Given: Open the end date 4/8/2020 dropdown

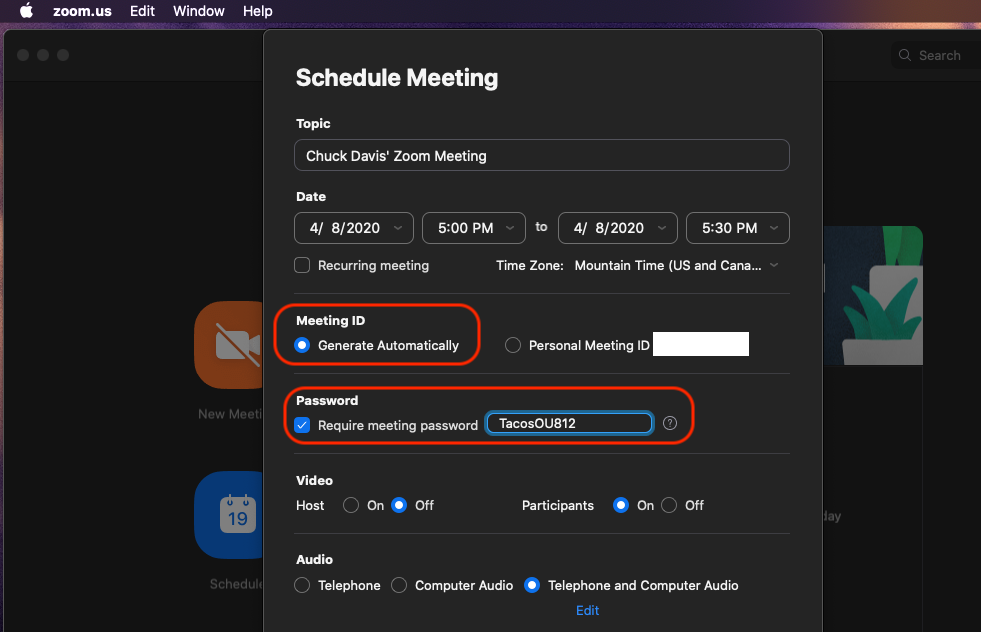Looking at the screenshot, I should click(618, 228).
